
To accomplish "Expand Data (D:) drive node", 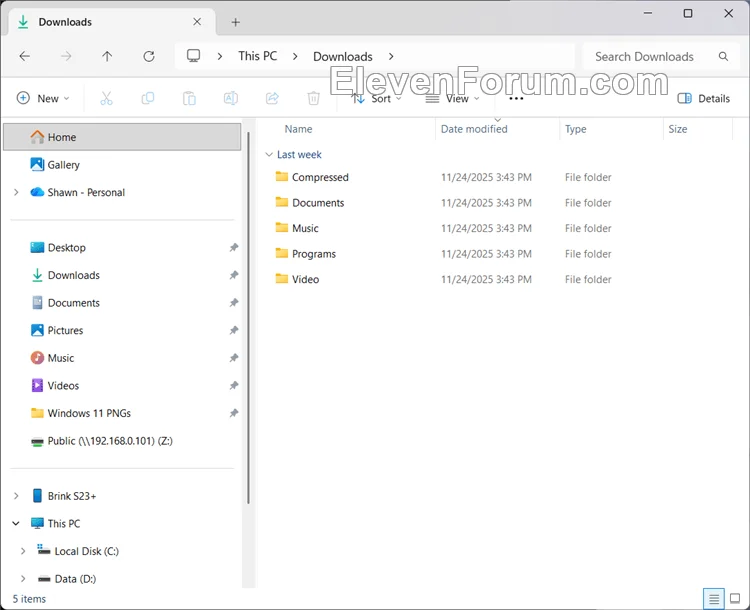I will click(x=23, y=579).
